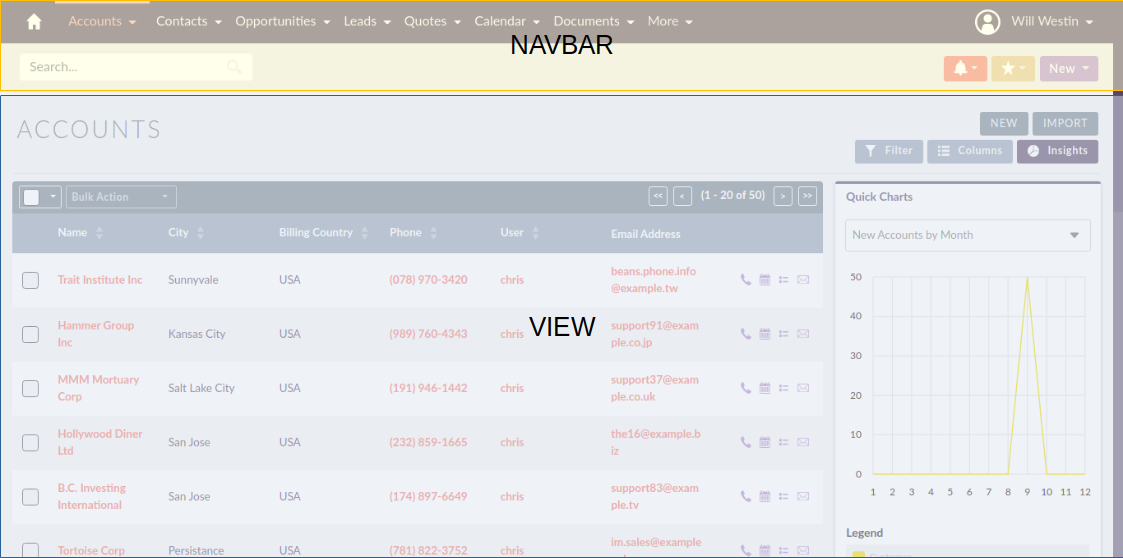Click the user avatar icon
This screenshot has width=1123, height=558.
pos(987,21)
